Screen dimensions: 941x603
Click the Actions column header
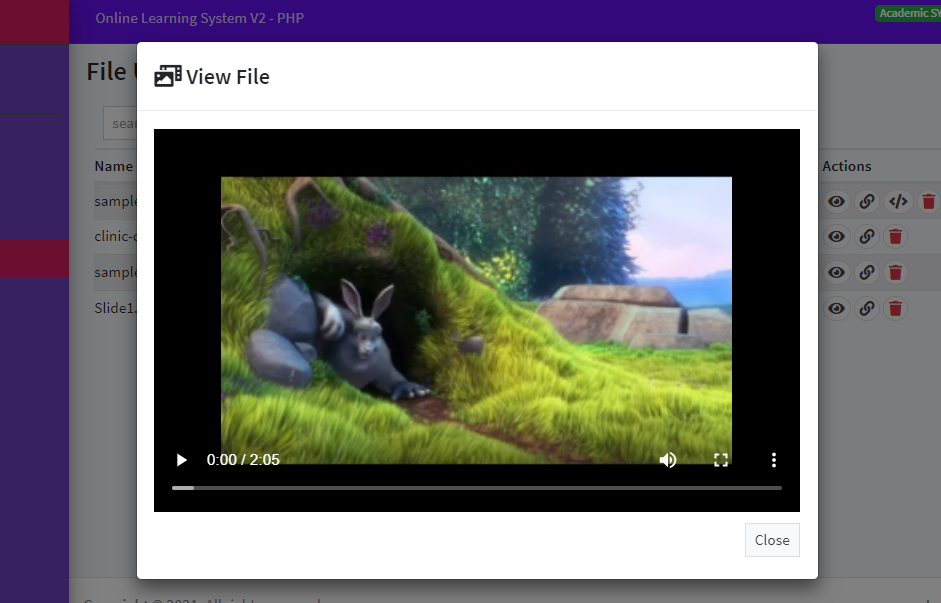(x=847, y=166)
